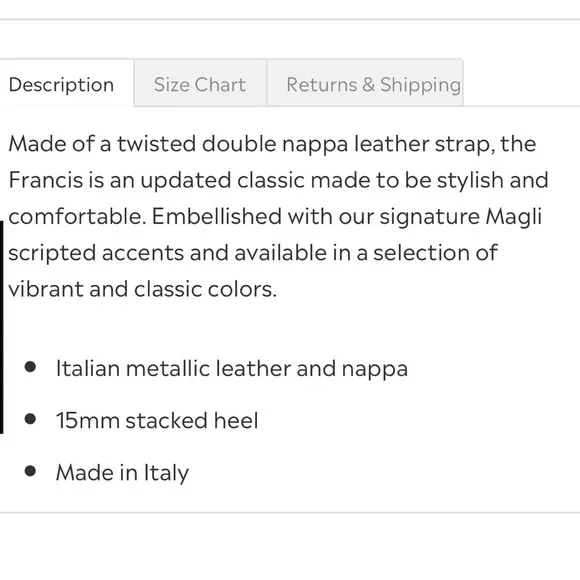Image resolution: width=580 pixels, height=580 pixels.
Task: Click the word "stylish" in the description
Action: coord(470,181)
